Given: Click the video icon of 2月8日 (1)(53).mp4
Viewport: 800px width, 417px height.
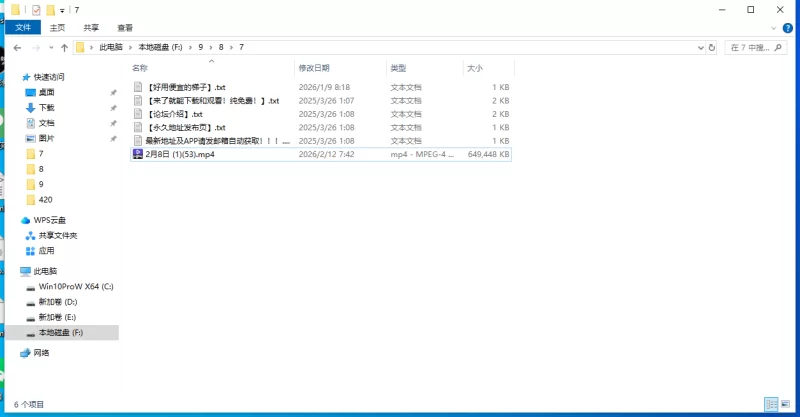Looking at the screenshot, I should pyautogui.click(x=138, y=154).
